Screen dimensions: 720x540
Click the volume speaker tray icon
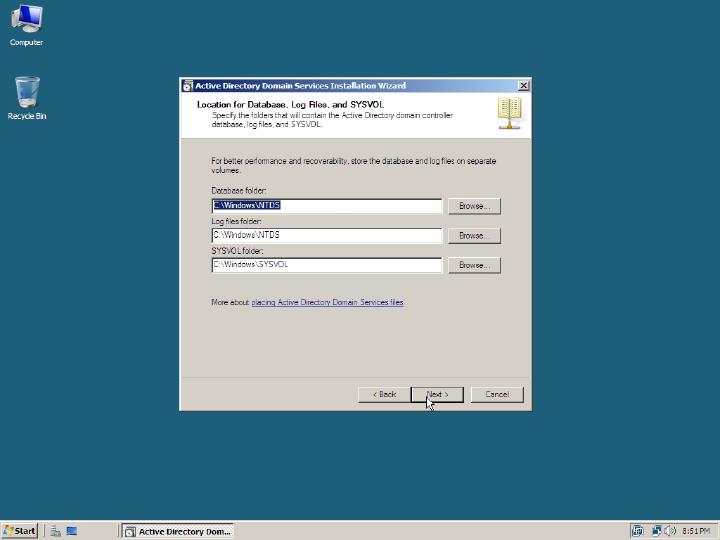[x=670, y=531]
